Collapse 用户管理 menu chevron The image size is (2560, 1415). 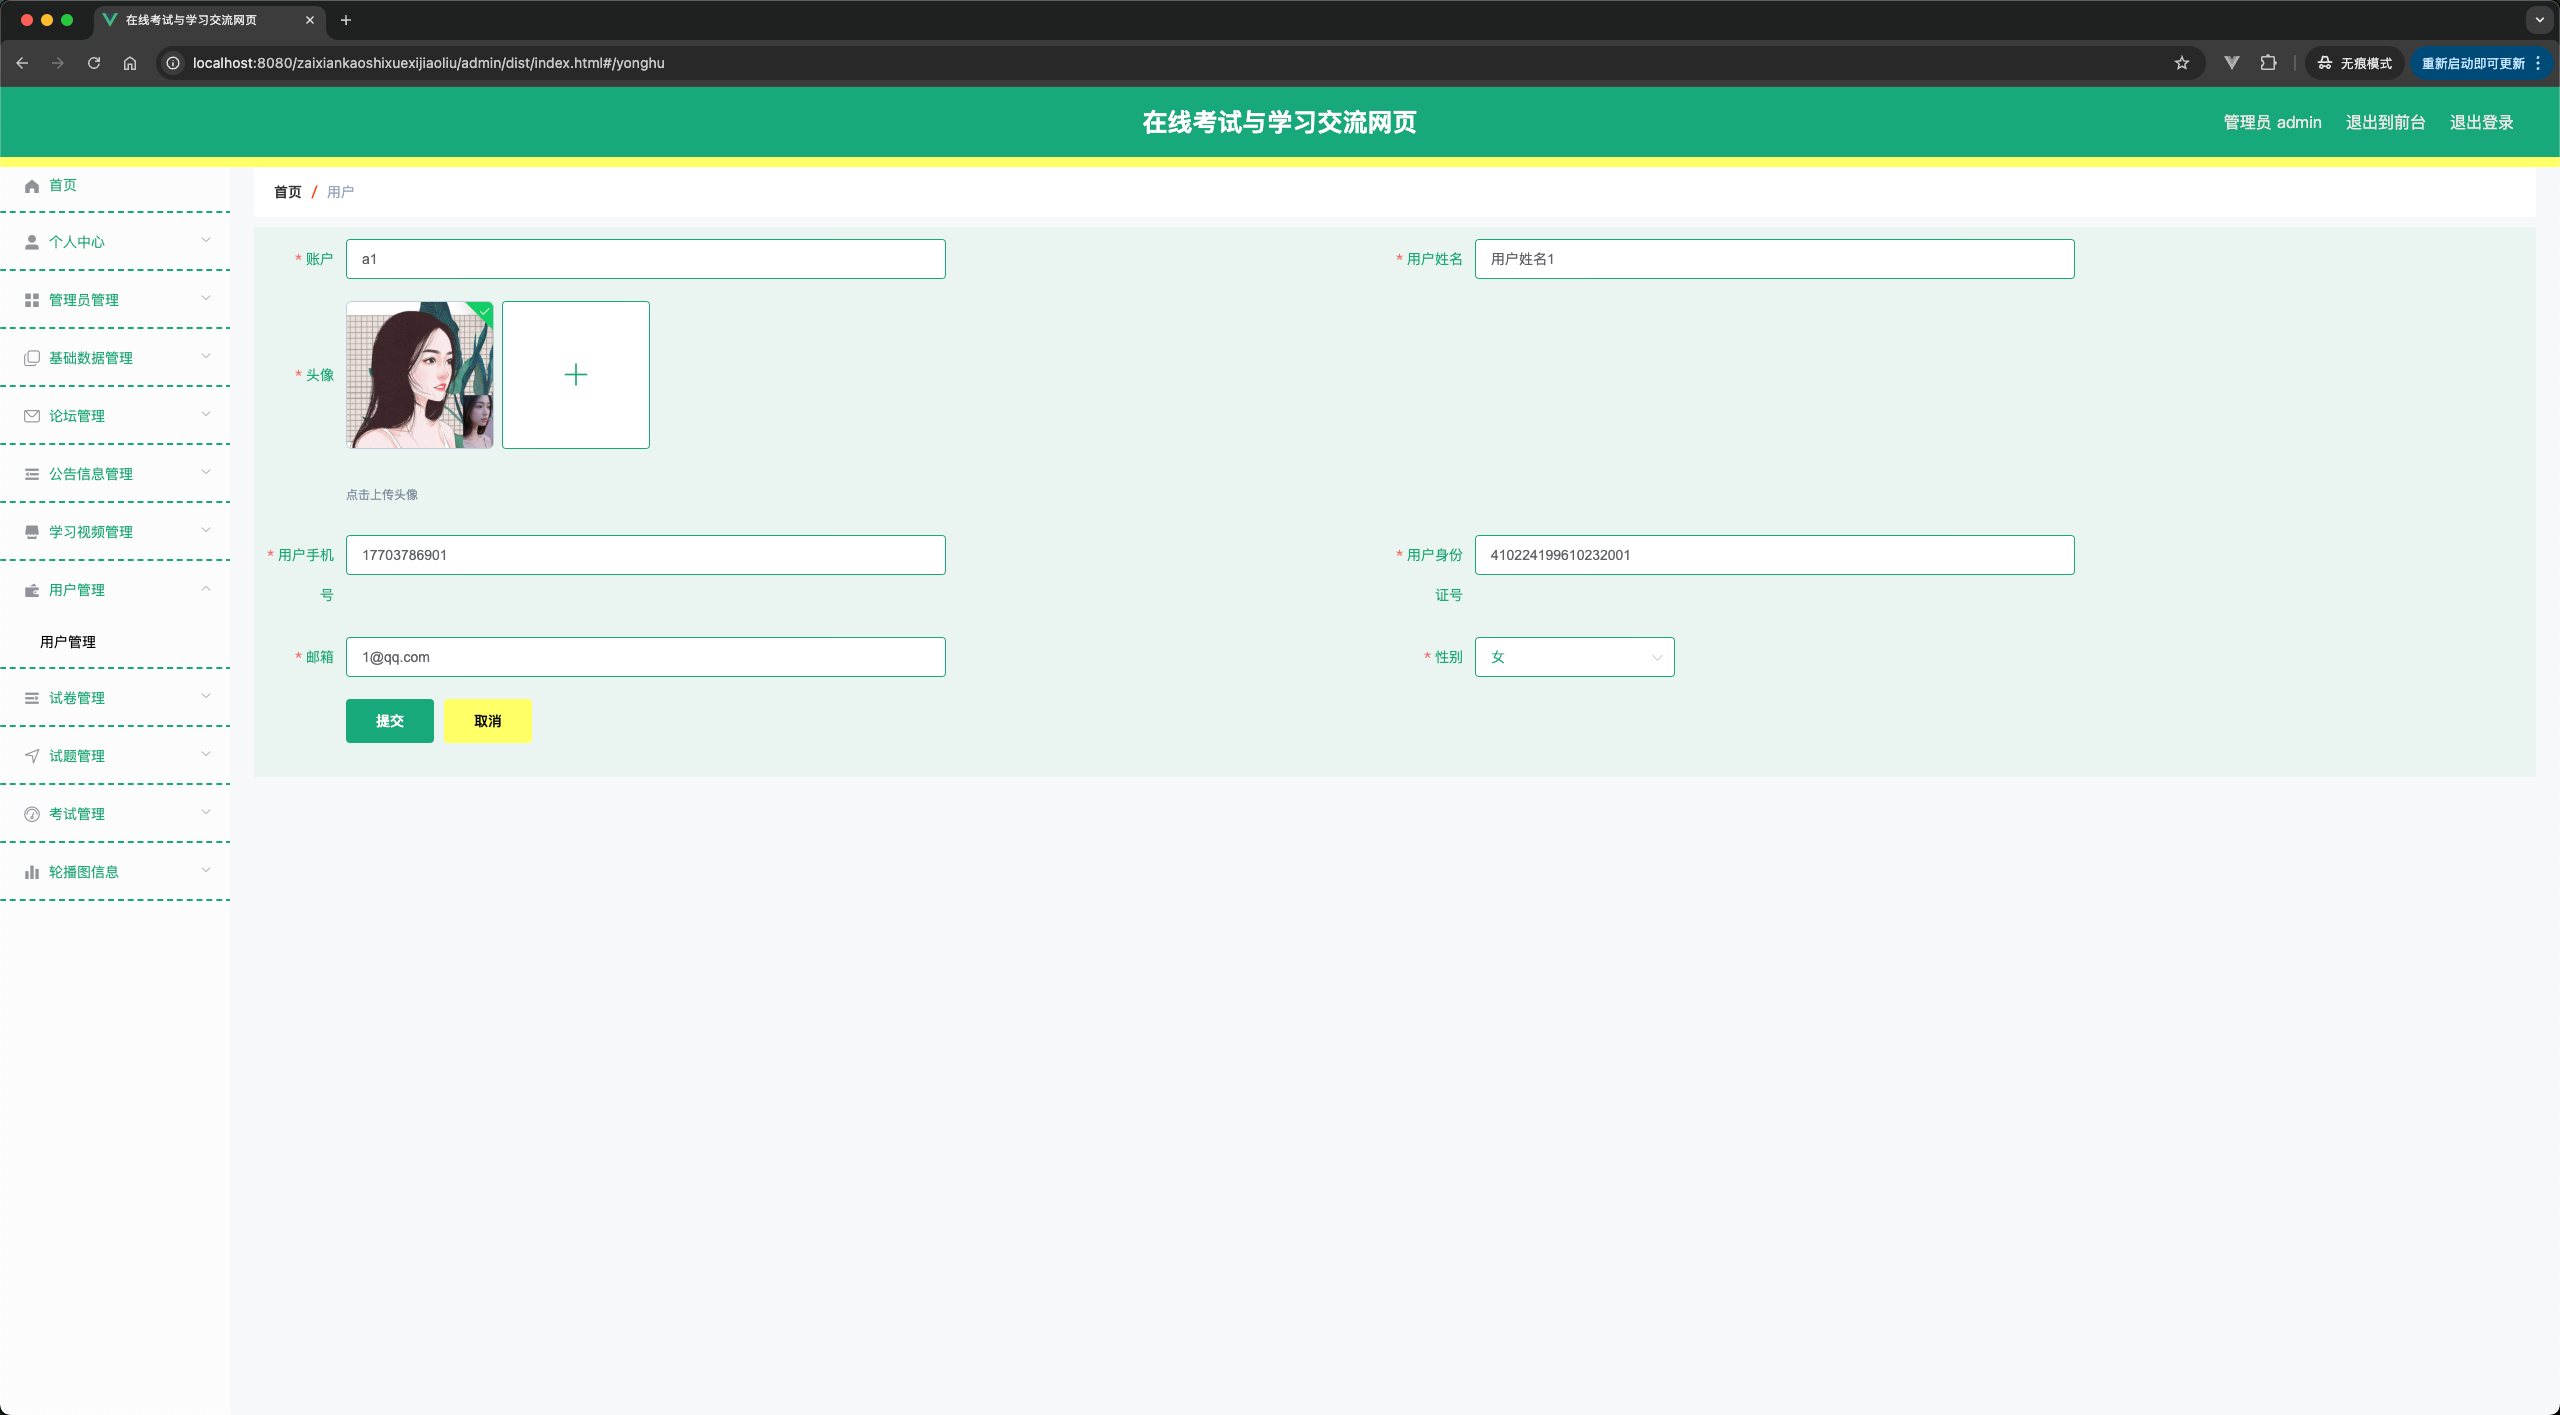[x=206, y=588]
